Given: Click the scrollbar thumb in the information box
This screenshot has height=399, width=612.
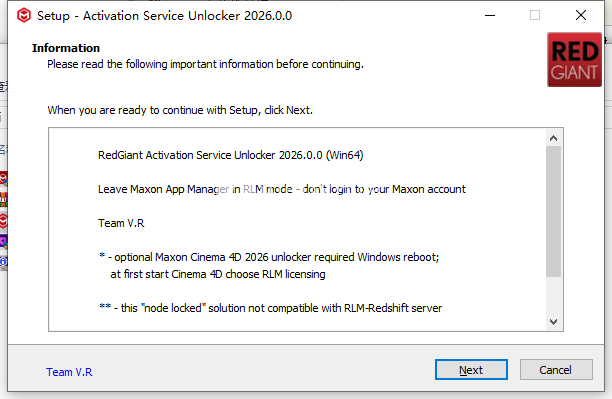Looking at the screenshot, I should click(553, 212).
